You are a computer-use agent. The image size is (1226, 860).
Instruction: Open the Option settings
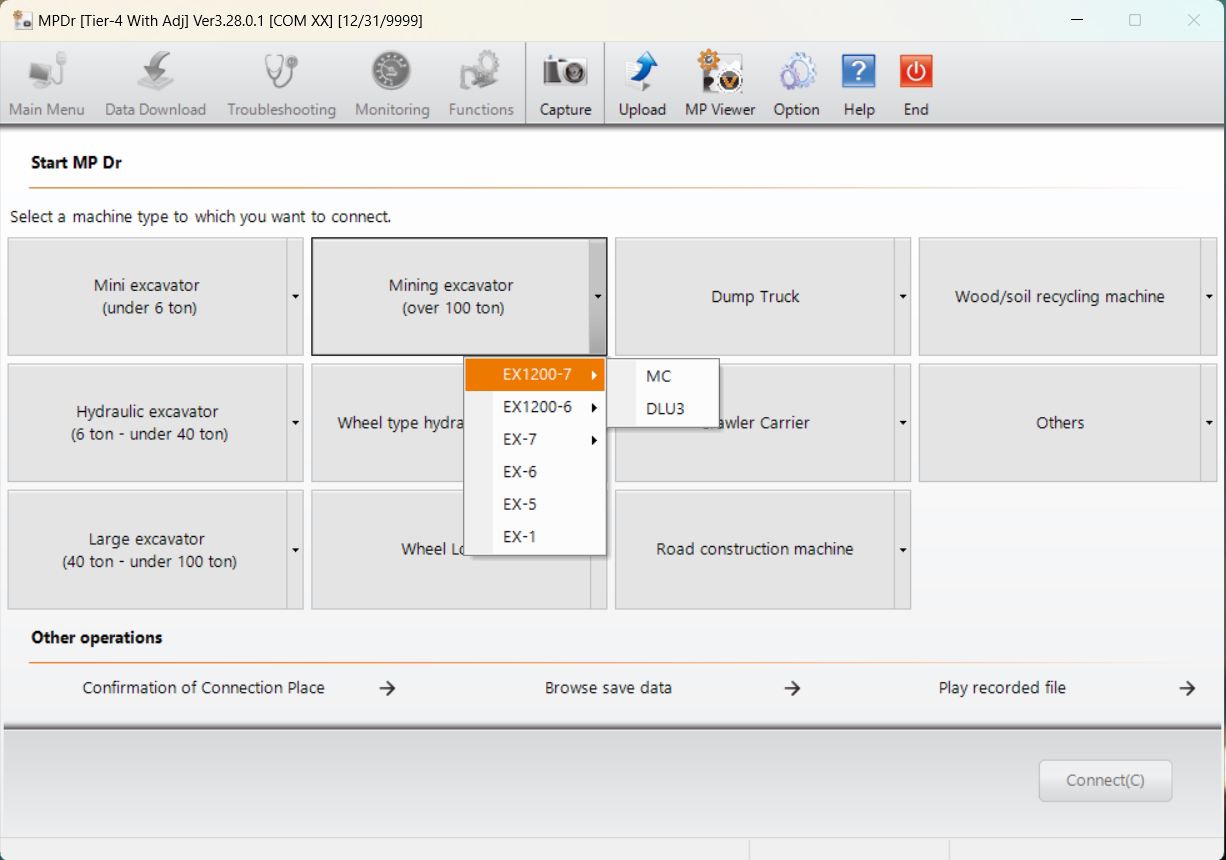[x=796, y=83]
